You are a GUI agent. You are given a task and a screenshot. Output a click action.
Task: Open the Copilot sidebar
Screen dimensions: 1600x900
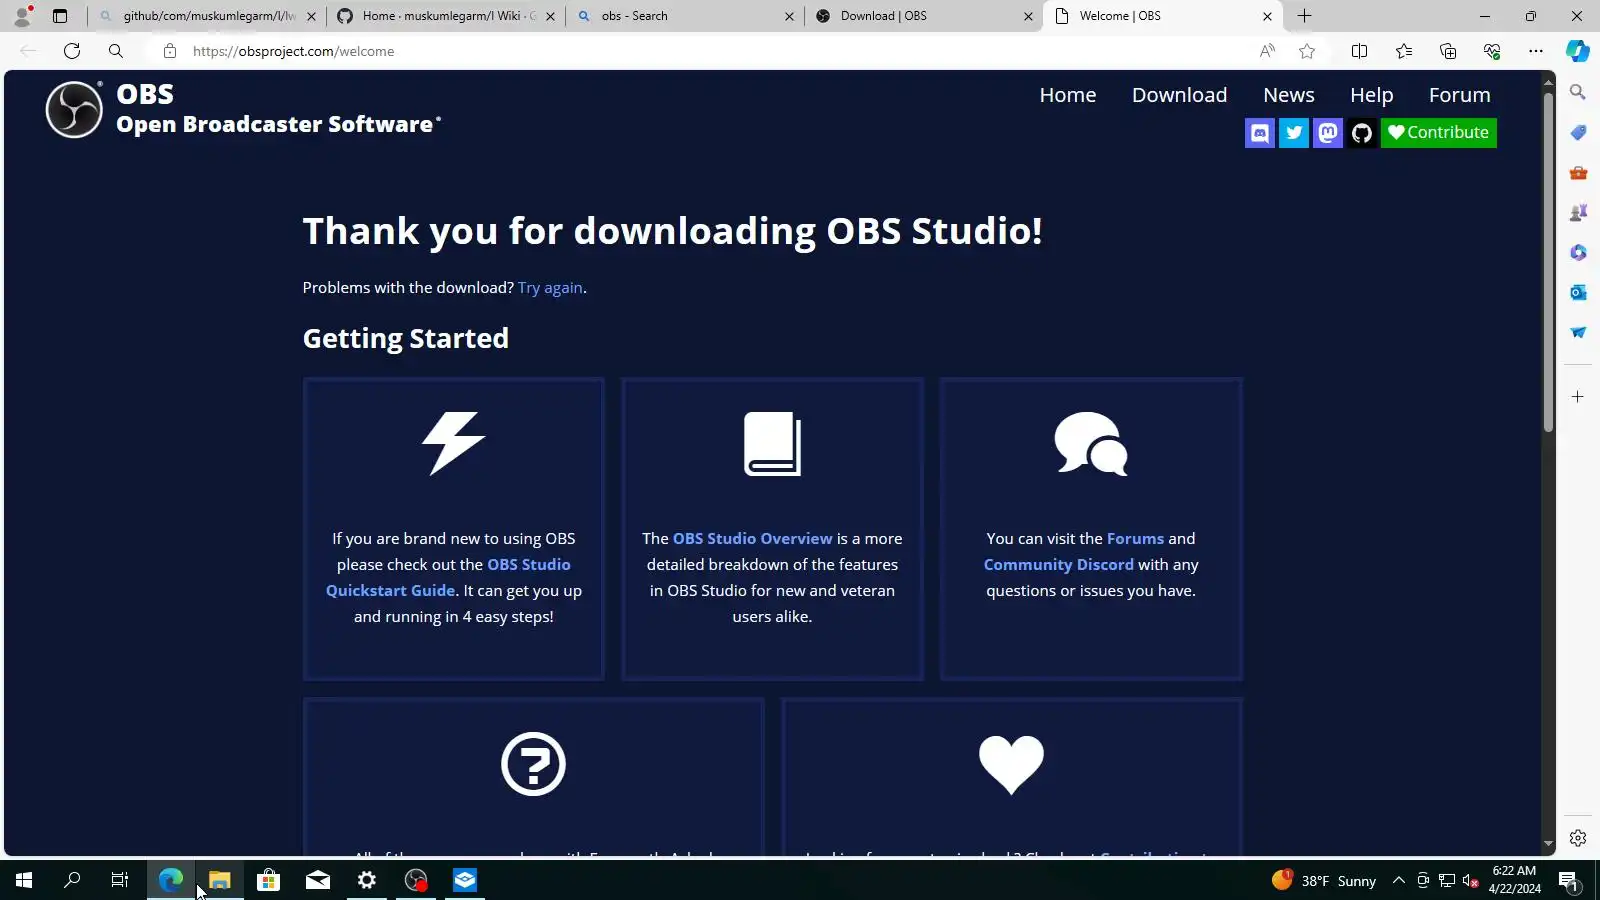[1578, 51]
